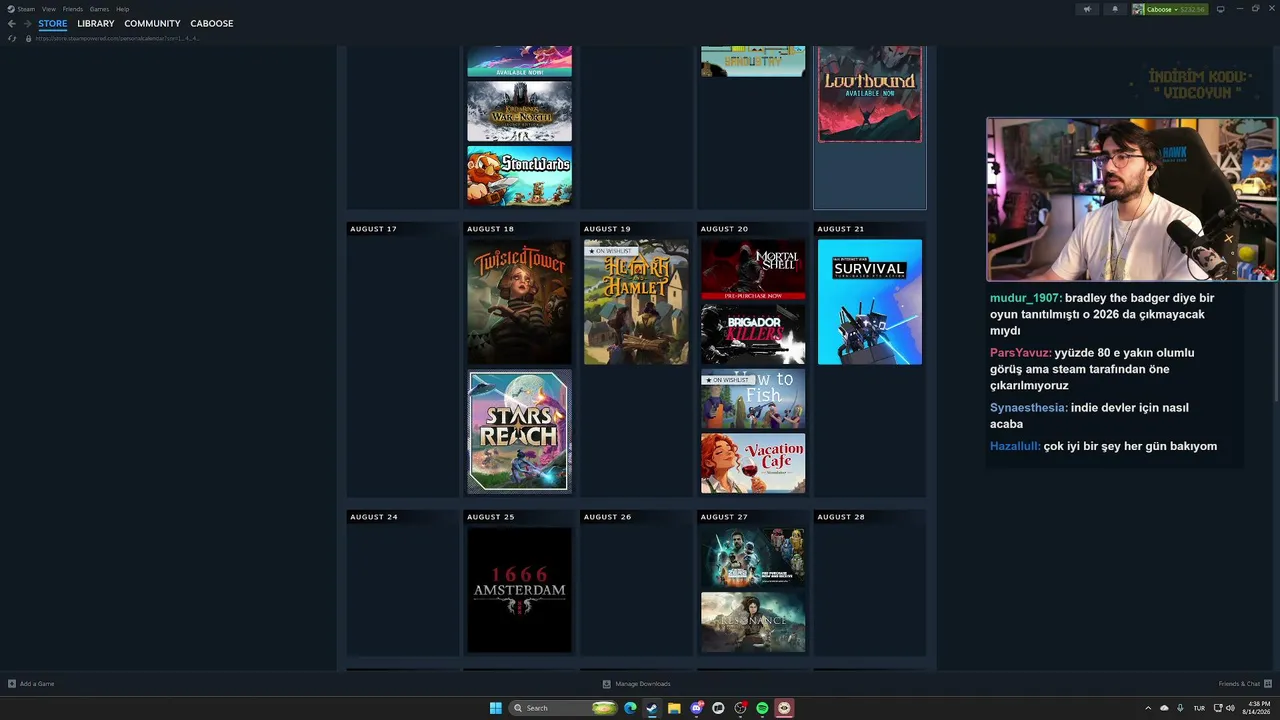Open the Brigador Killers game tile
Screen dimensions: 1280x720
753,334
